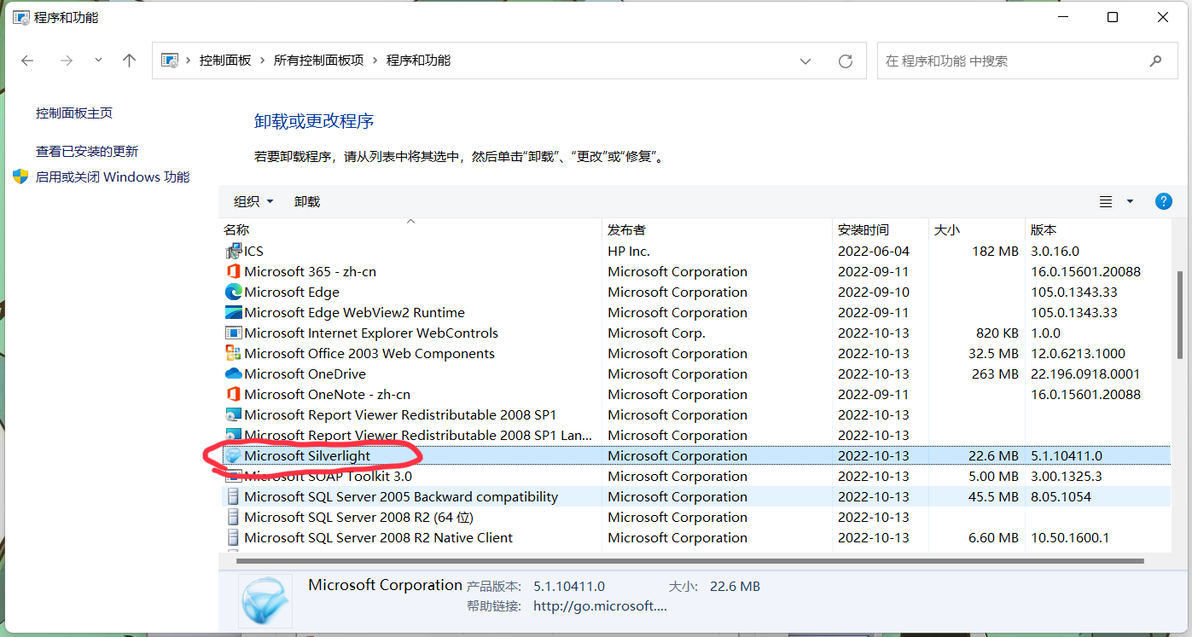Sort by the 版本 column header
The width and height of the screenshot is (1192, 637).
pos(1097,230)
